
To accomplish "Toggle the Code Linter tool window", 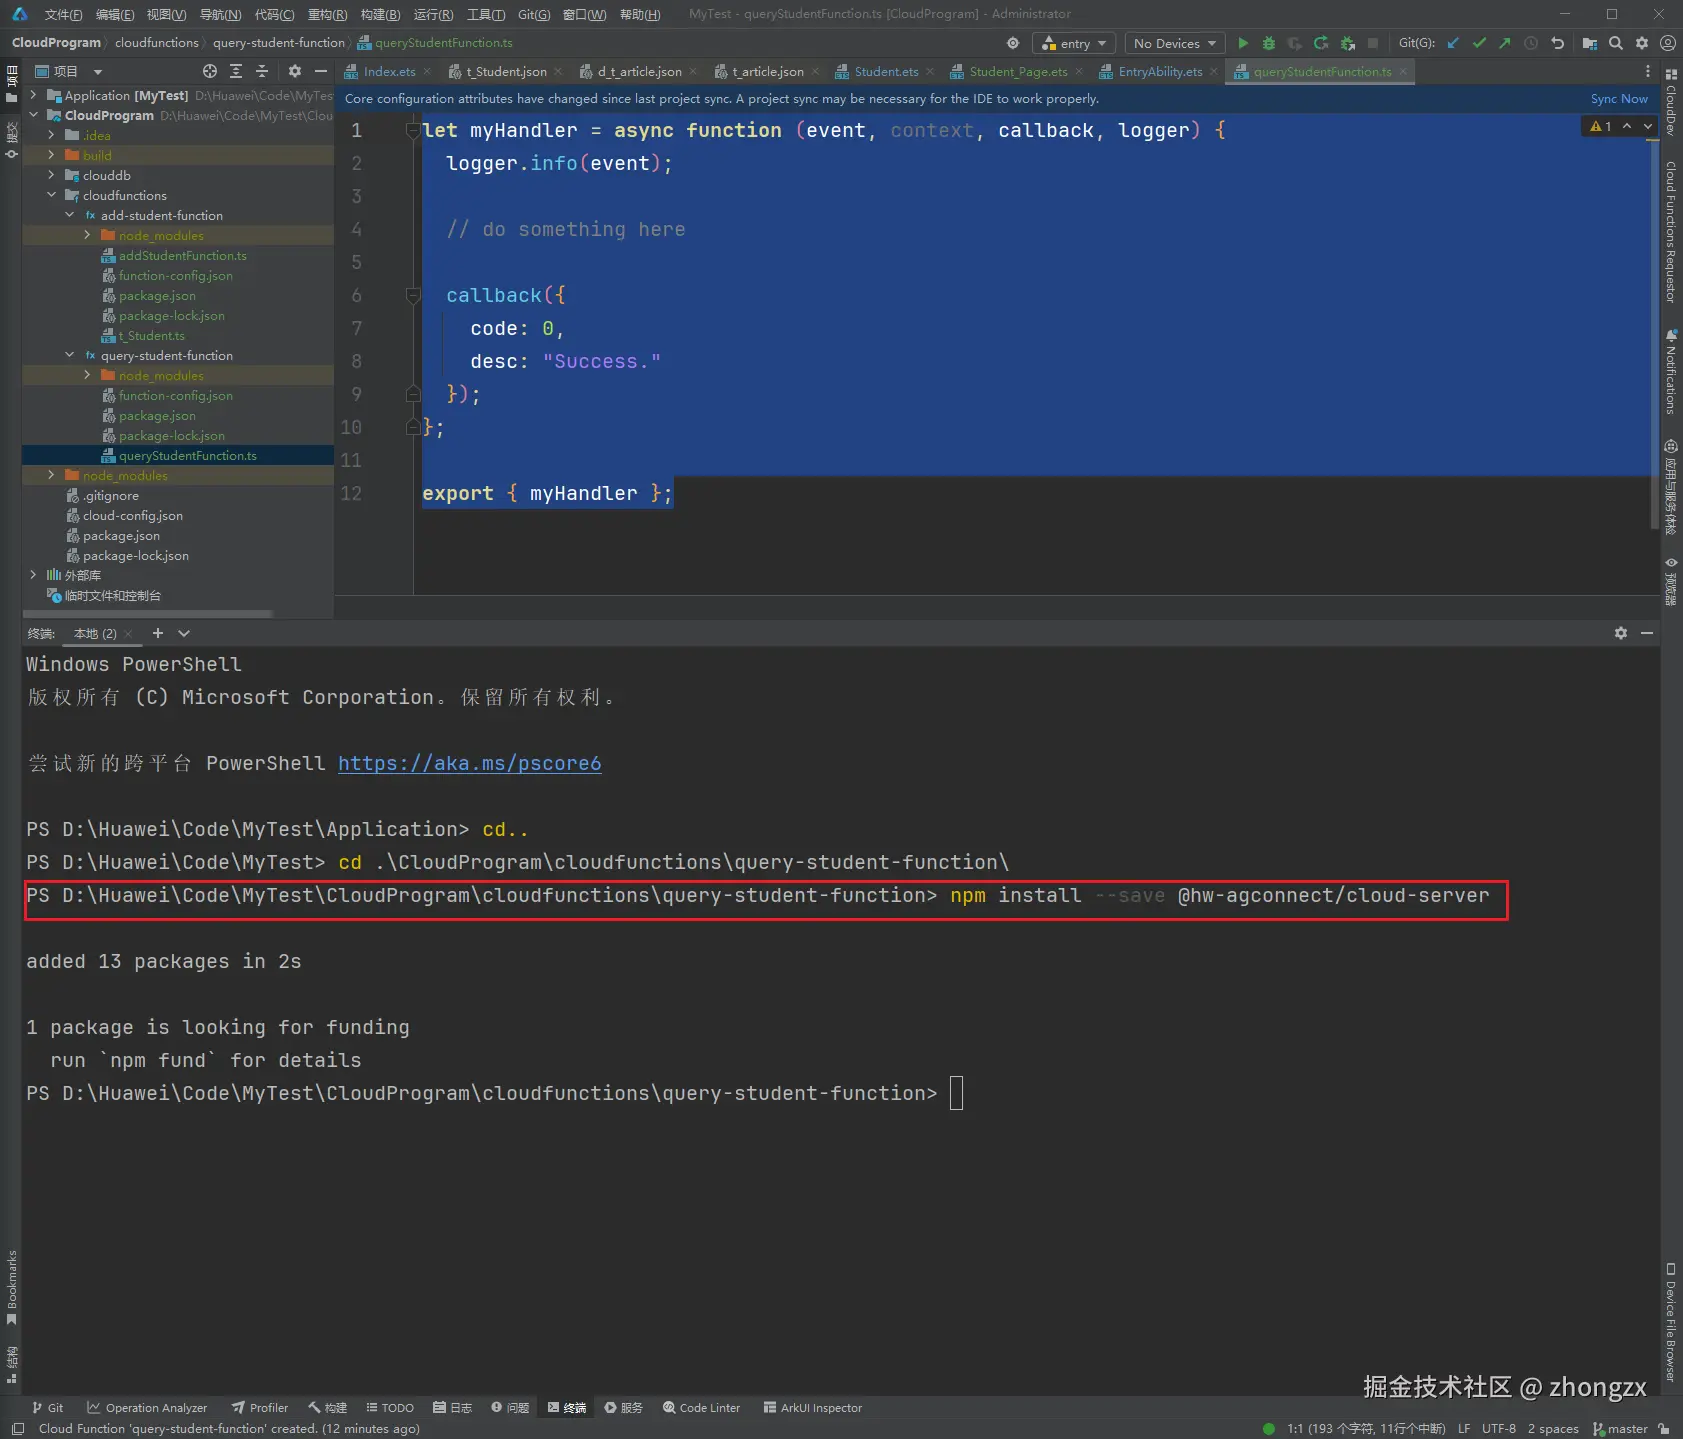I will click(701, 1407).
